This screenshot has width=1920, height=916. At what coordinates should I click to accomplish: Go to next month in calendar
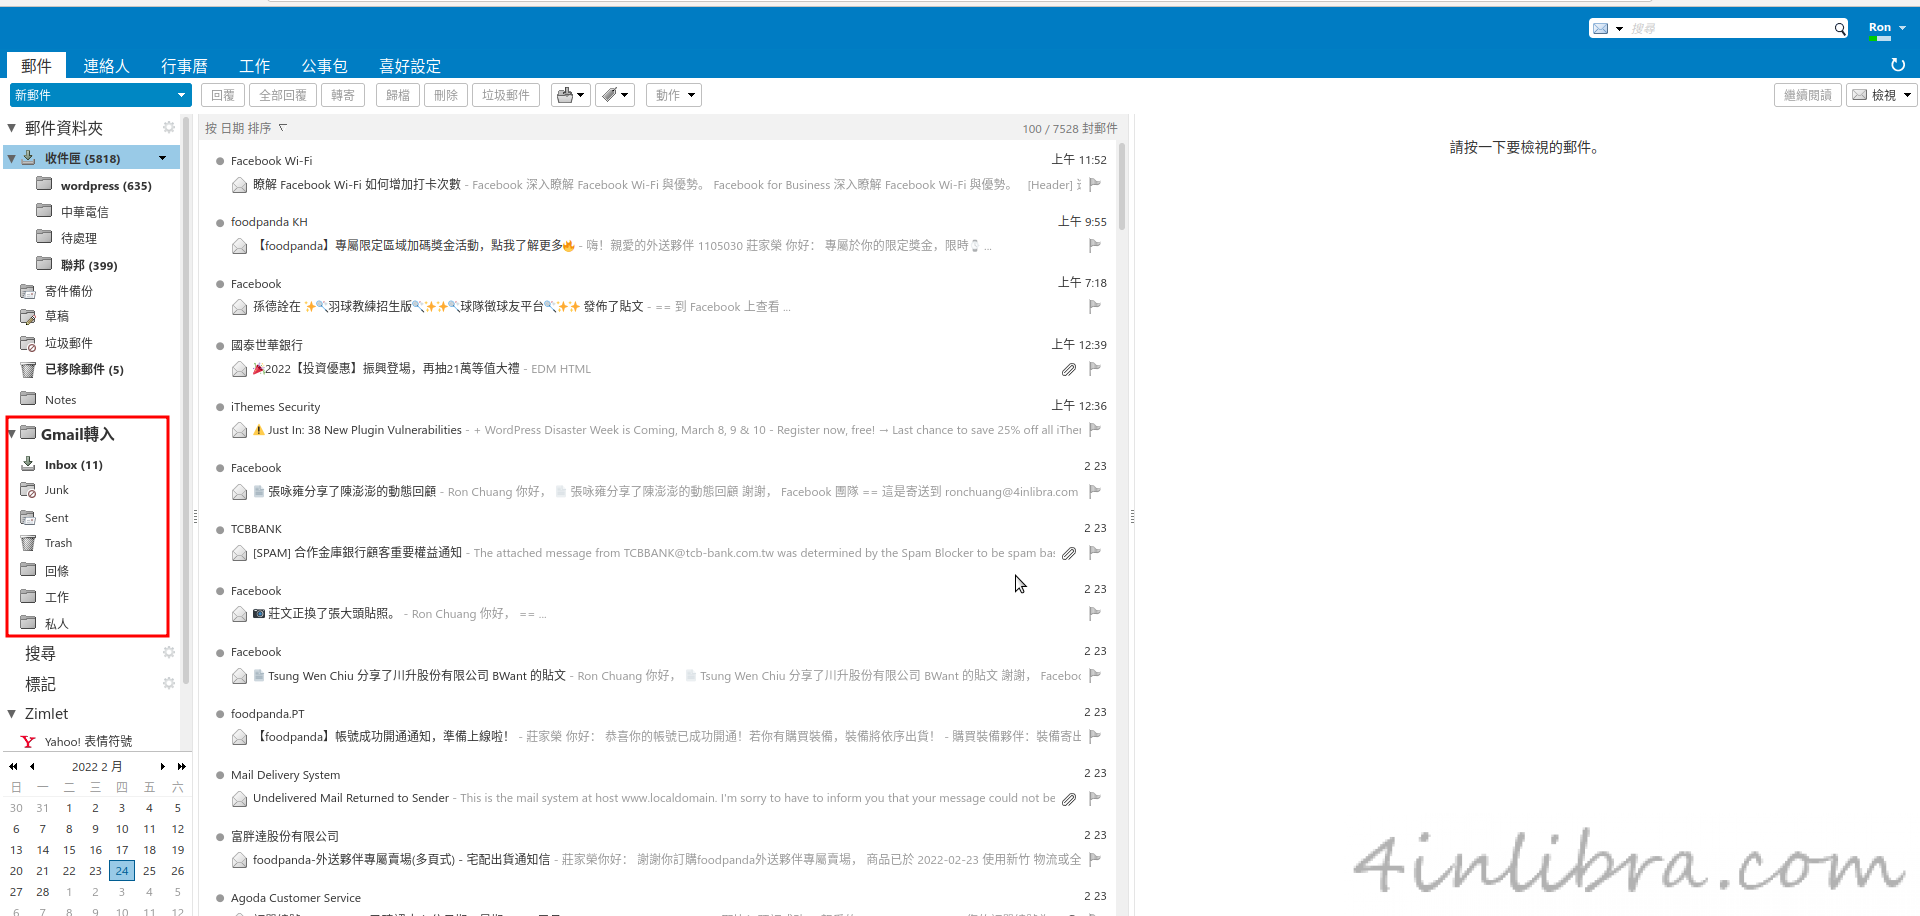pyautogui.click(x=162, y=766)
